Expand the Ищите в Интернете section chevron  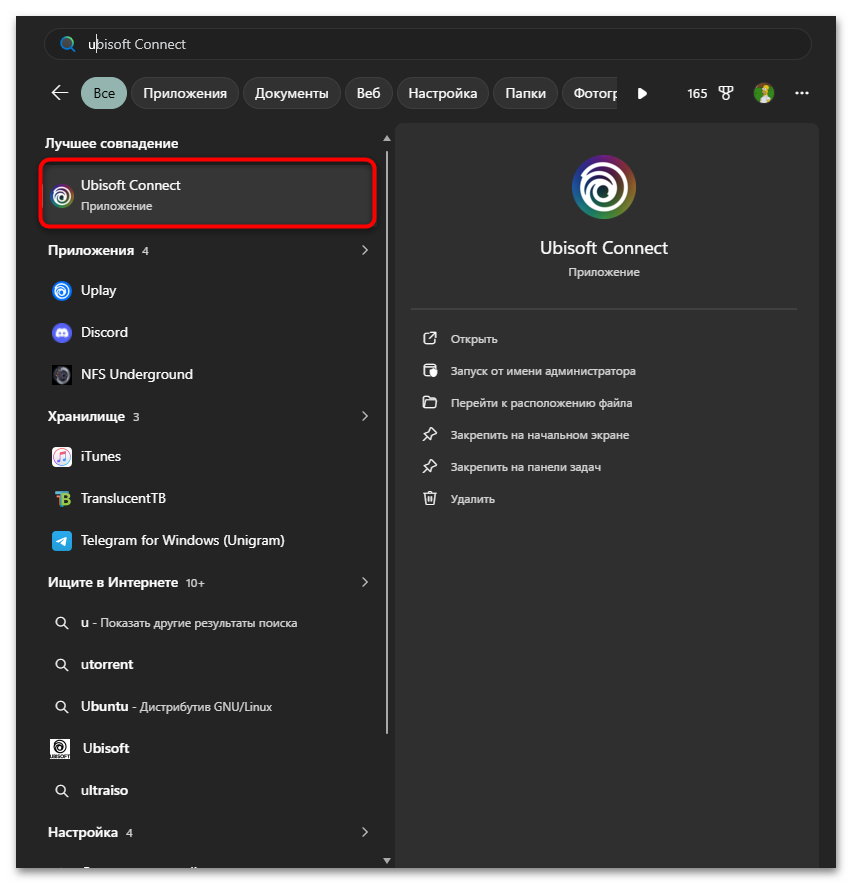point(365,582)
